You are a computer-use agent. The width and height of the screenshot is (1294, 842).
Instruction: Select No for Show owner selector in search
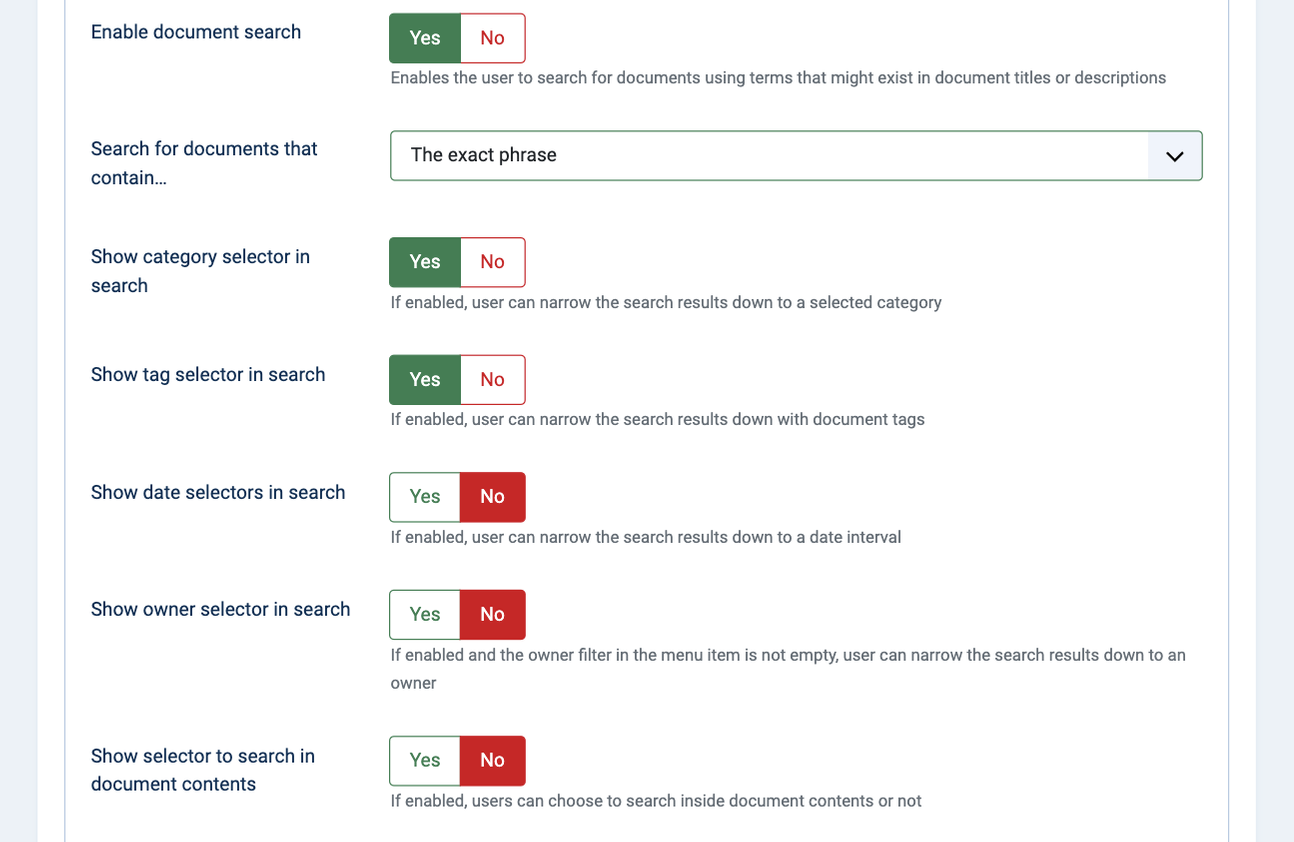click(x=492, y=614)
